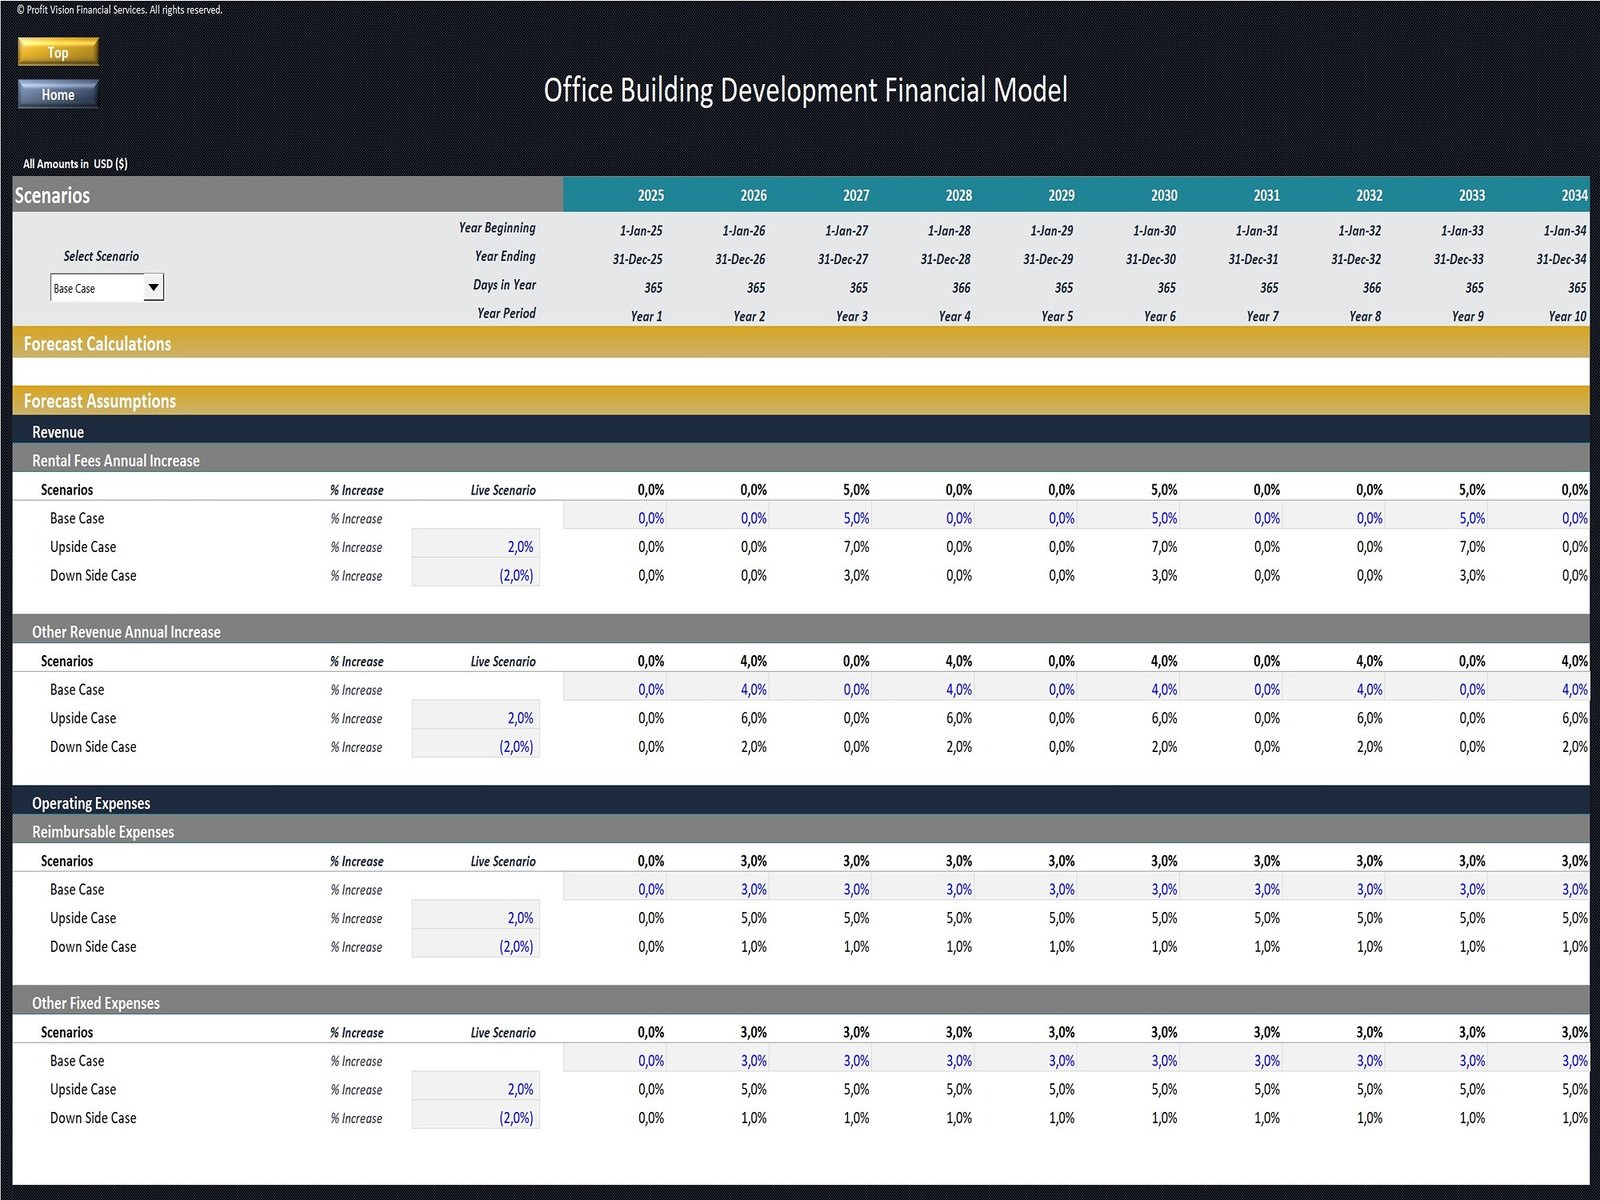The width and height of the screenshot is (1600, 1200).
Task: Click the gold Top button
Action: tap(58, 52)
